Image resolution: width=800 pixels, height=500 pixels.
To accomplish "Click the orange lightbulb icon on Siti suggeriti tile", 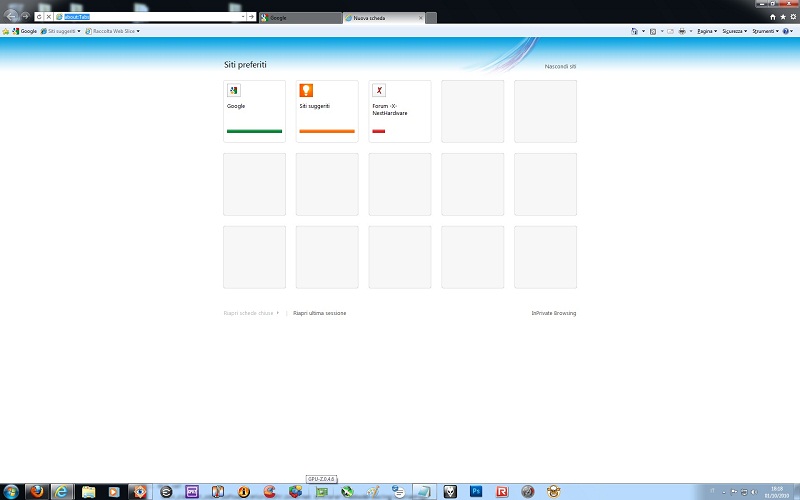I will [x=306, y=91].
